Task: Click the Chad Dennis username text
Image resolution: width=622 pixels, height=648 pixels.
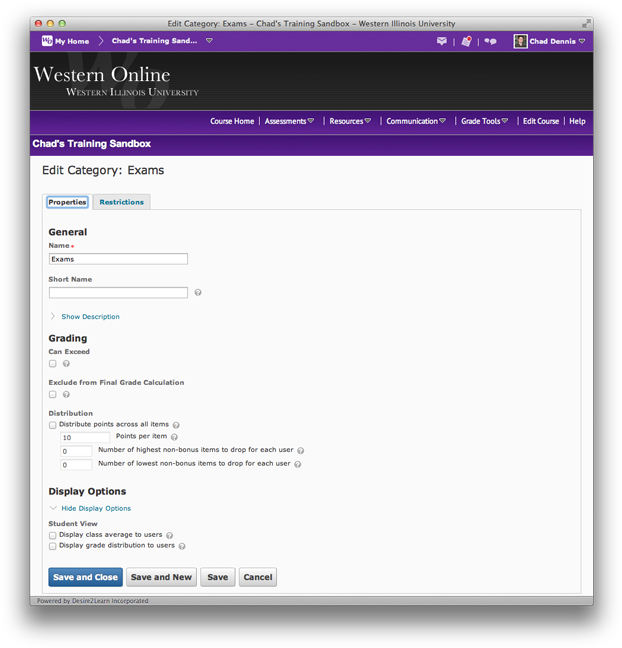Action: tap(552, 41)
